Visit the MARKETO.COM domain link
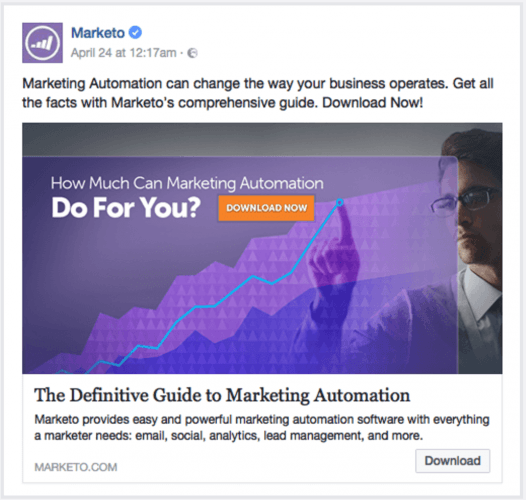Screen dimensions: 526x500 click(x=76, y=467)
